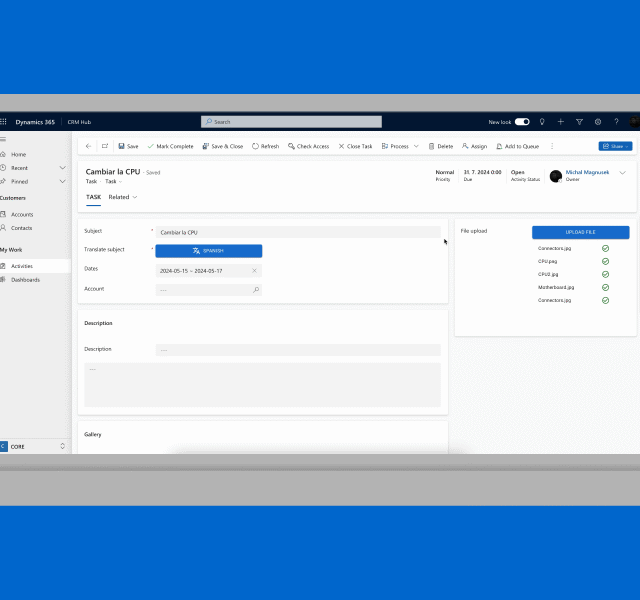Open record in new window icon
640x600 pixels.
[105, 146]
